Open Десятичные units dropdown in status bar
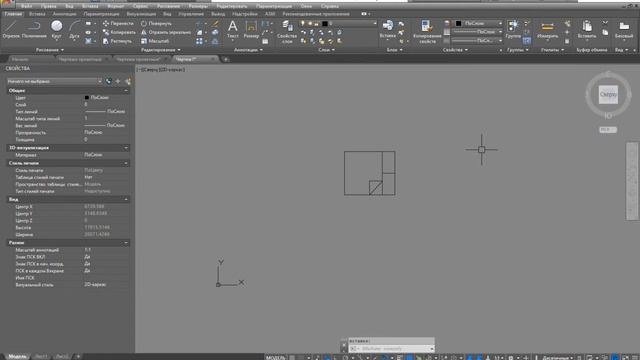Image resolution: width=640 pixels, height=360 pixels. [557, 358]
